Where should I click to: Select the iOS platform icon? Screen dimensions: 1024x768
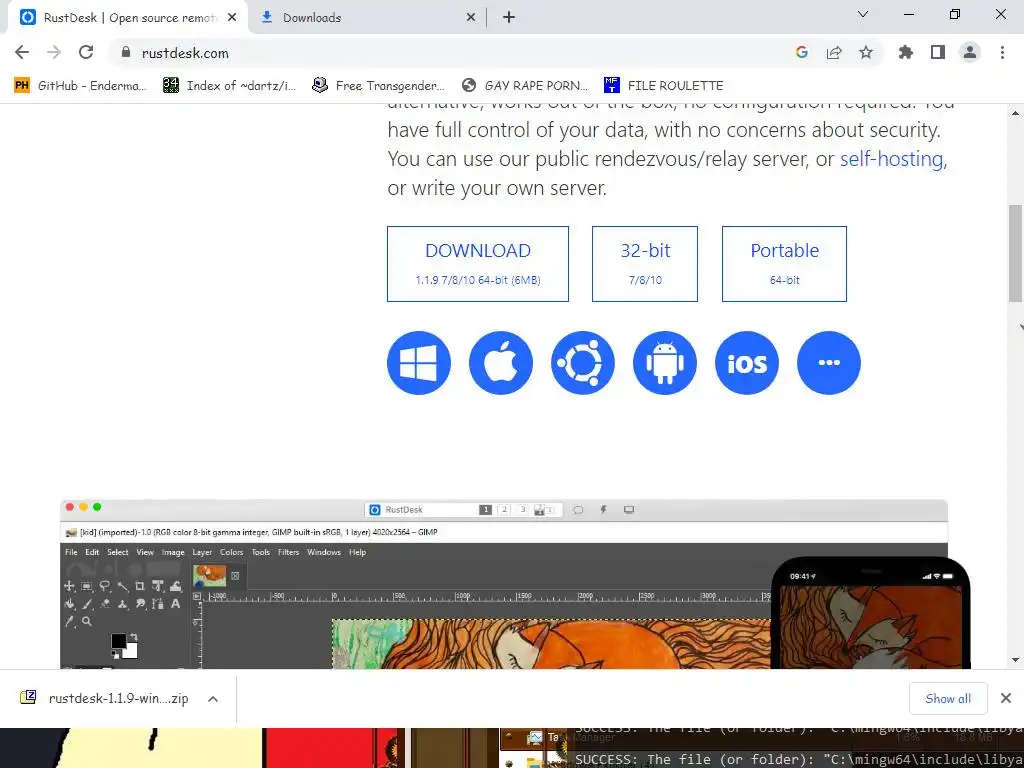746,362
